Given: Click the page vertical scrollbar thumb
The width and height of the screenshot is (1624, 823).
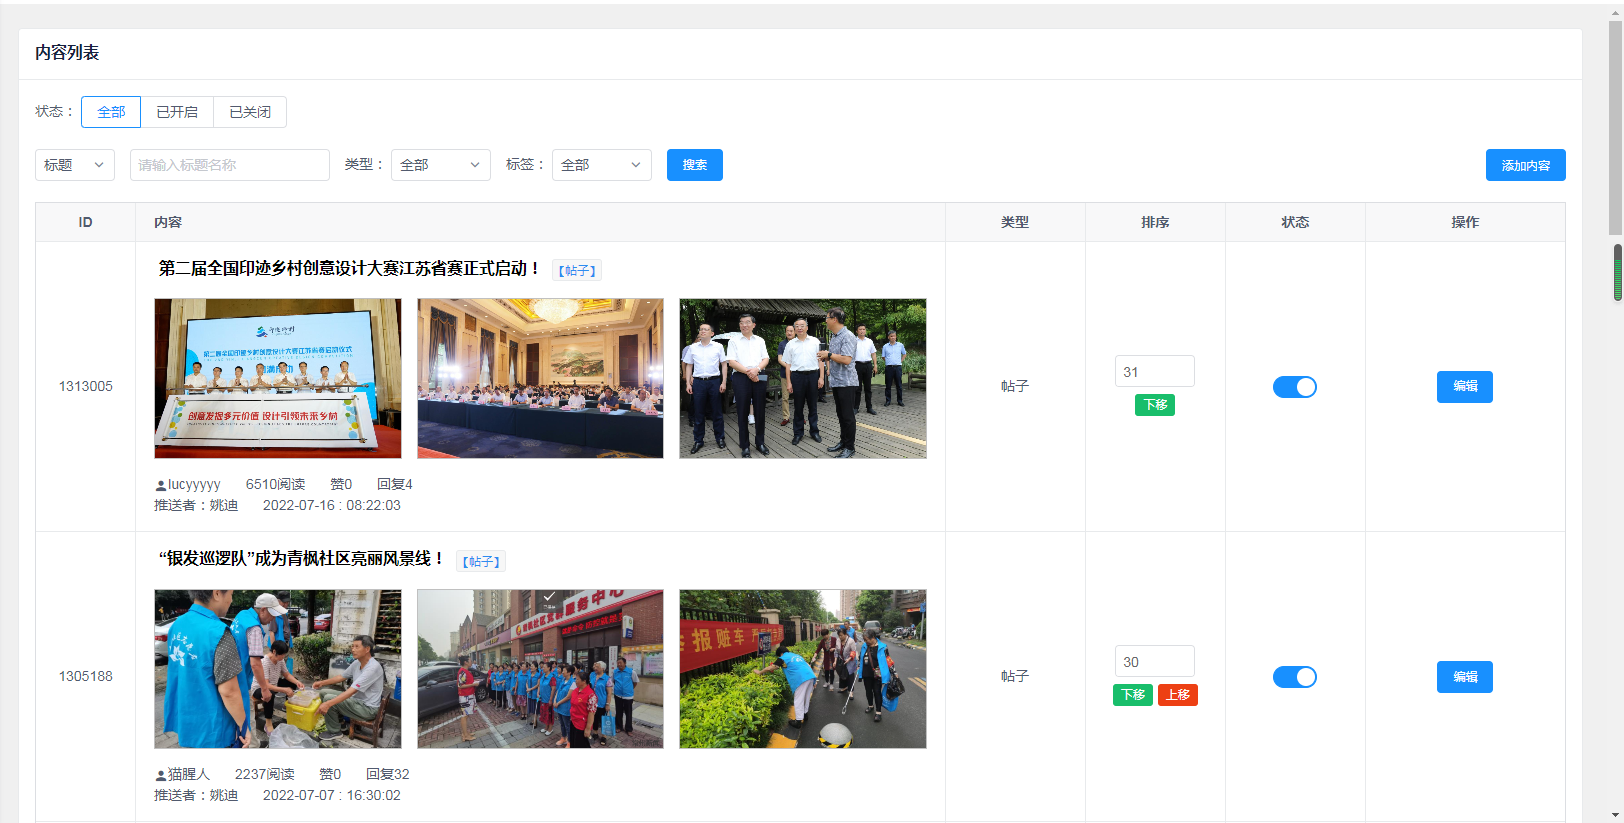Looking at the screenshot, I should click(1615, 128).
